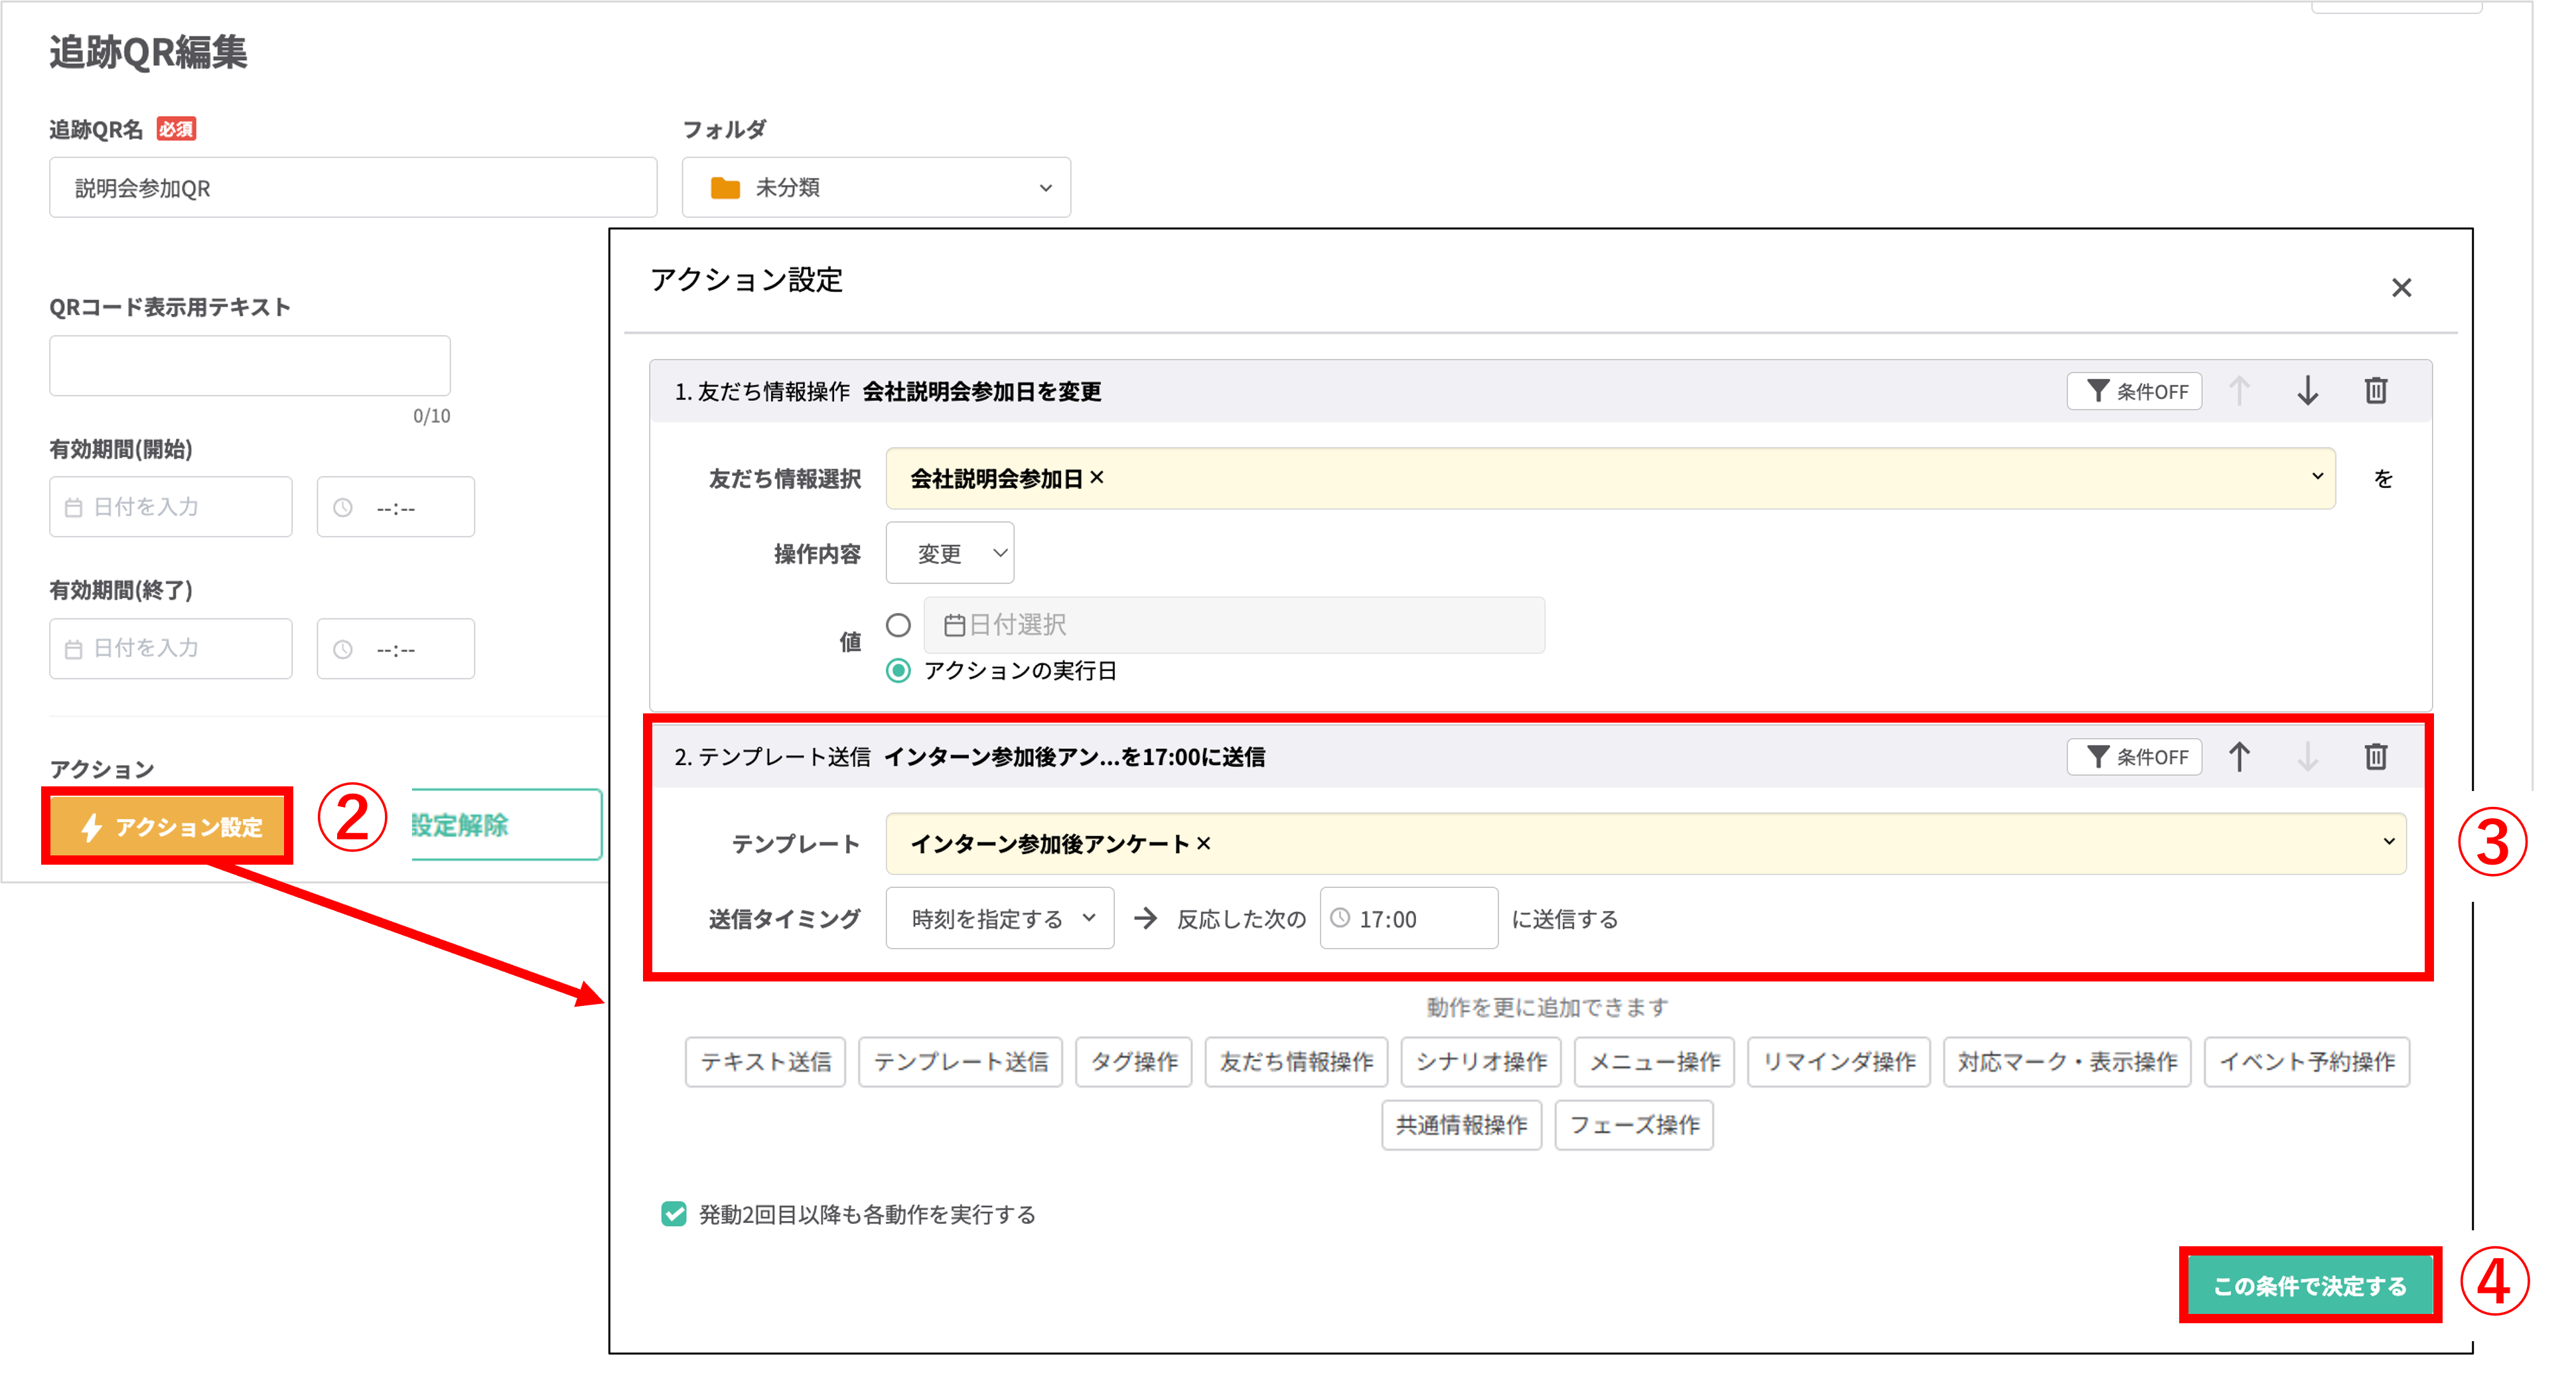Click the この条件で決定する button
Screen dimensions: 2576x1373
pos(2310,1287)
